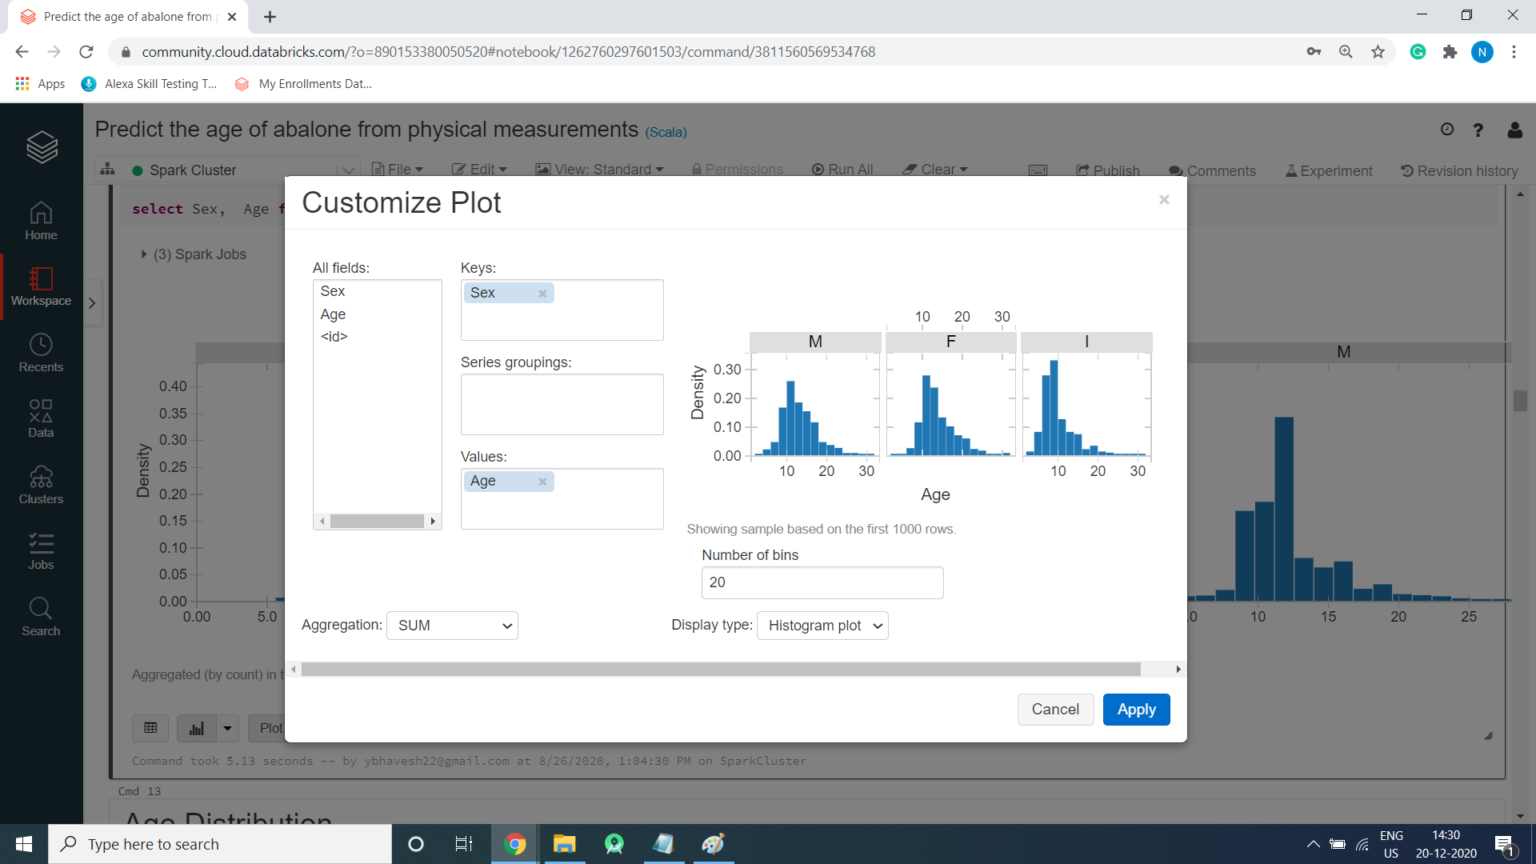Bookmark this page with the star icon
The width and height of the screenshot is (1536, 864).
[1378, 52]
